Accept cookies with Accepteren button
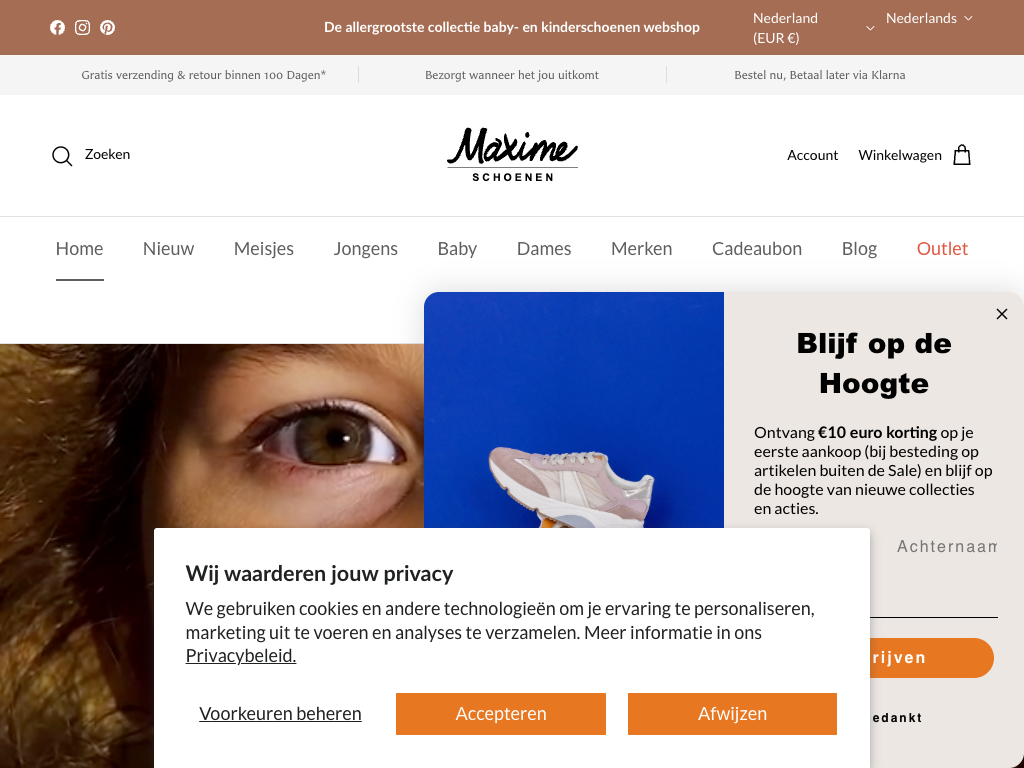The width and height of the screenshot is (1024, 768). (501, 714)
